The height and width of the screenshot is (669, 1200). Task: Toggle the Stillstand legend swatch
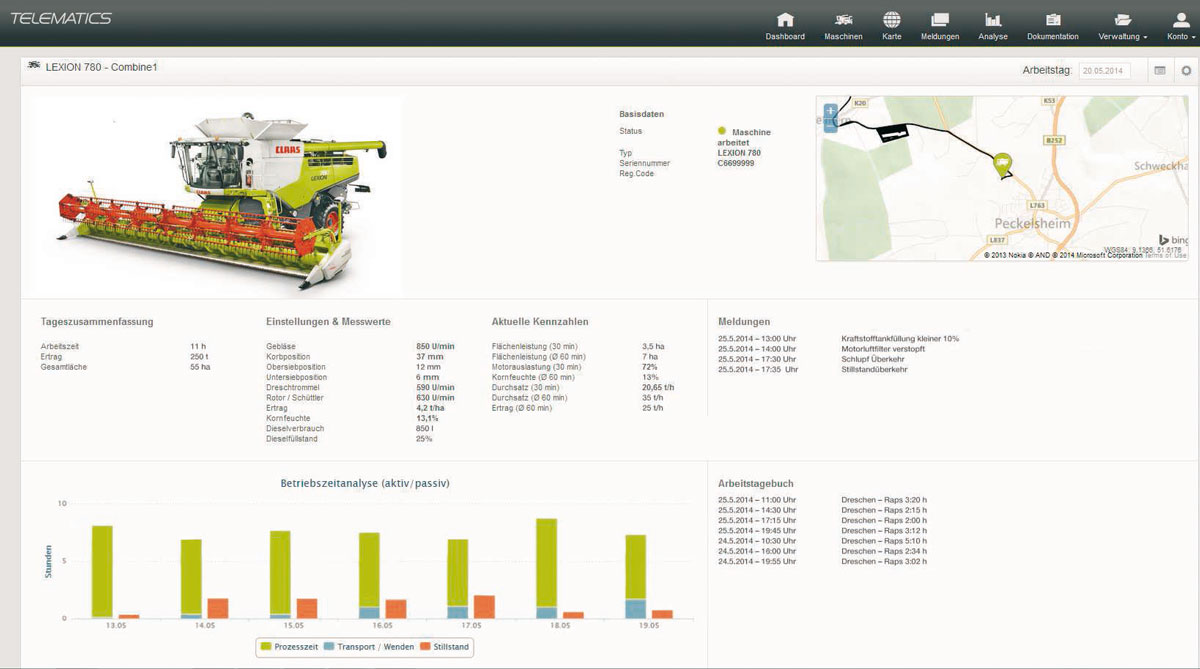click(427, 647)
